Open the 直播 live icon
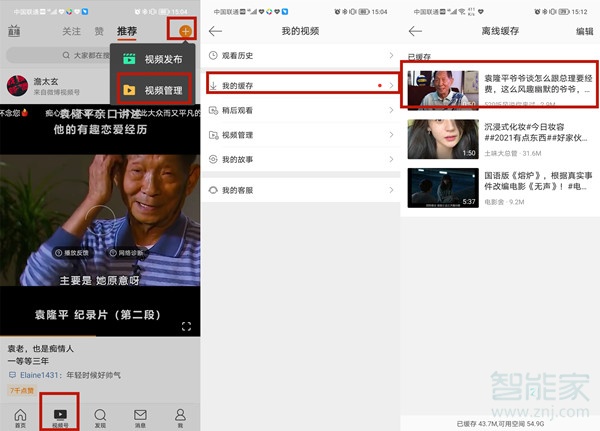 (x=14, y=31)
